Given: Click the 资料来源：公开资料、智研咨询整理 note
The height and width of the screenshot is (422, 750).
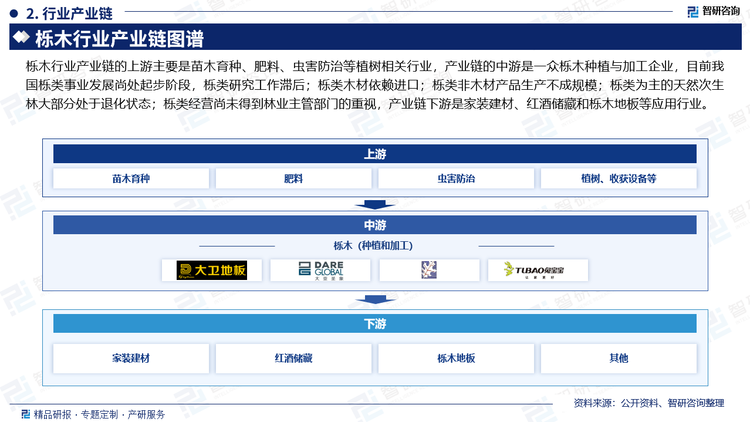Looking at the screenshot, I should (649, 403).
